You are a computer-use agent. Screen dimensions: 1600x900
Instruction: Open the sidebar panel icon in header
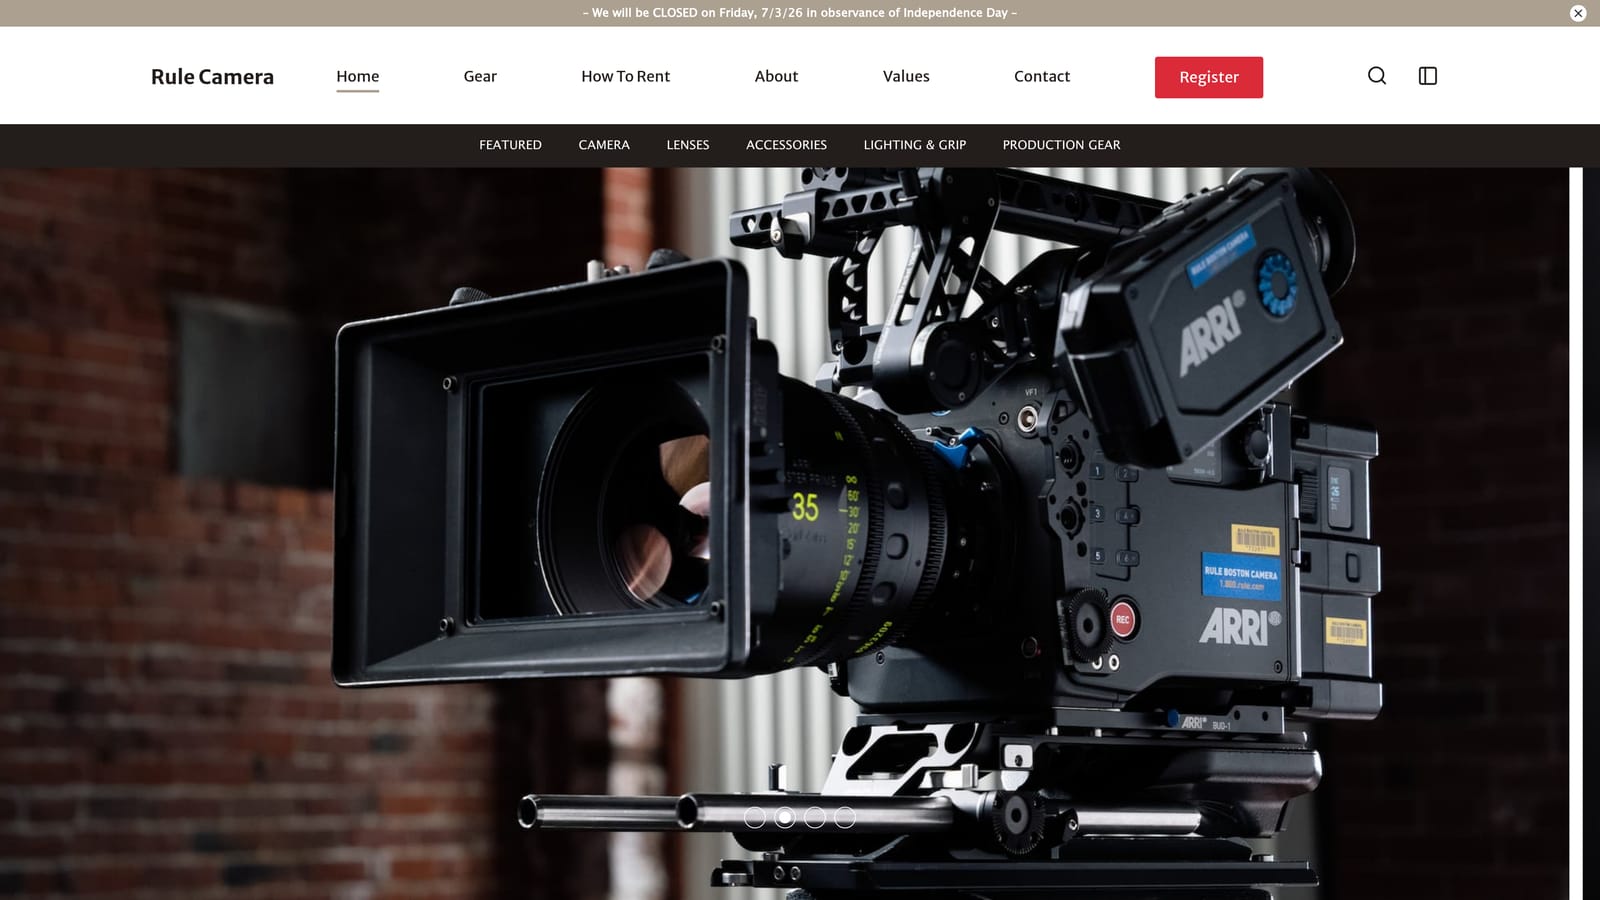[x=1428, y=76]
